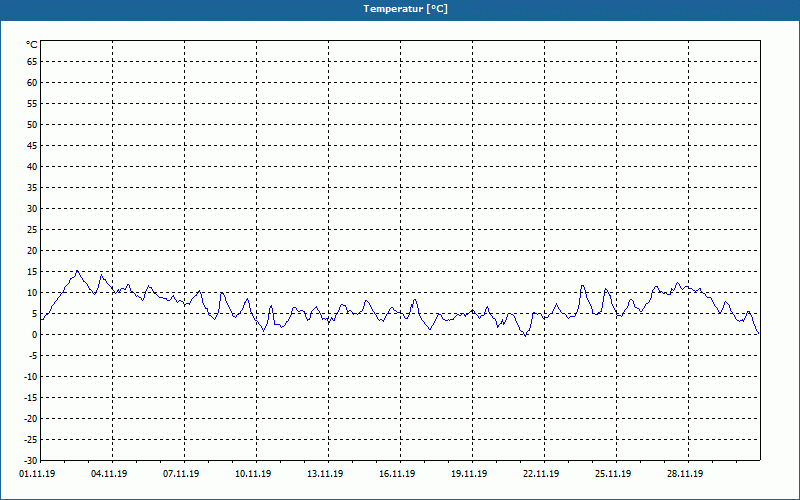The height and width of the screenshot is (500, 800).
Task: Click the 60 y-axis value
Action: click(x=32, y=83)
